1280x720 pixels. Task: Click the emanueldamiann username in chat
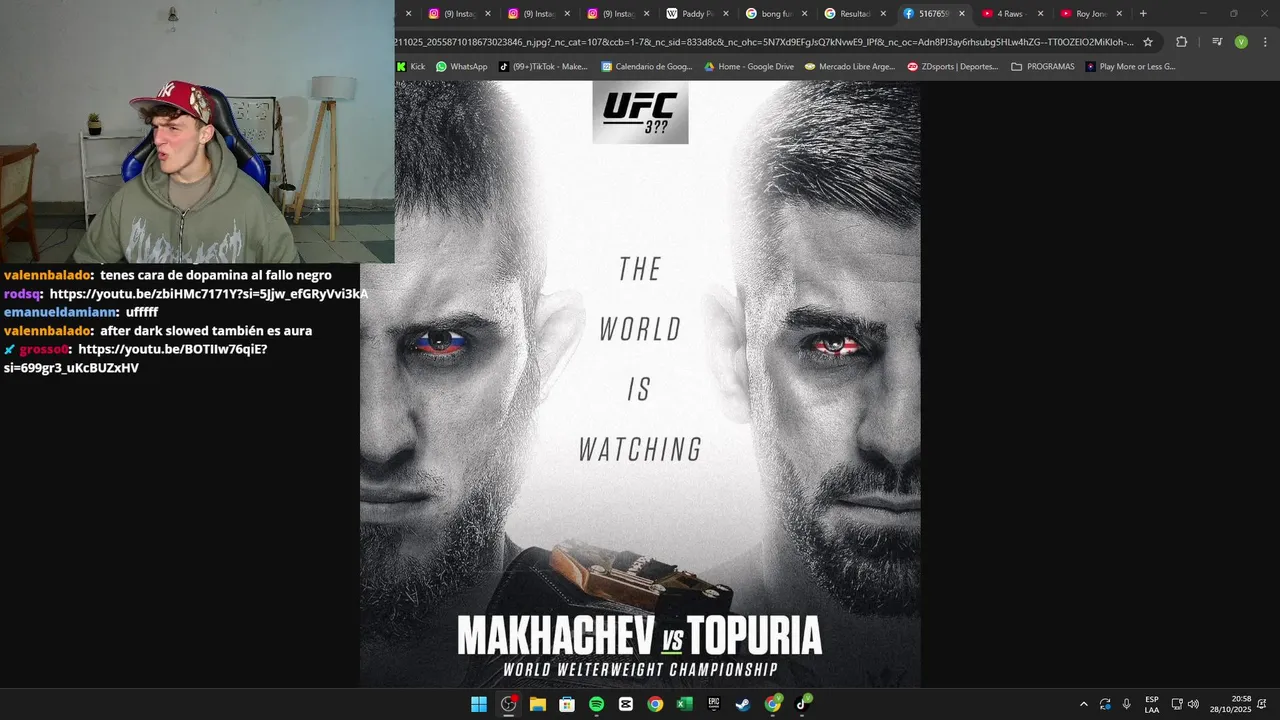point(61,312)
